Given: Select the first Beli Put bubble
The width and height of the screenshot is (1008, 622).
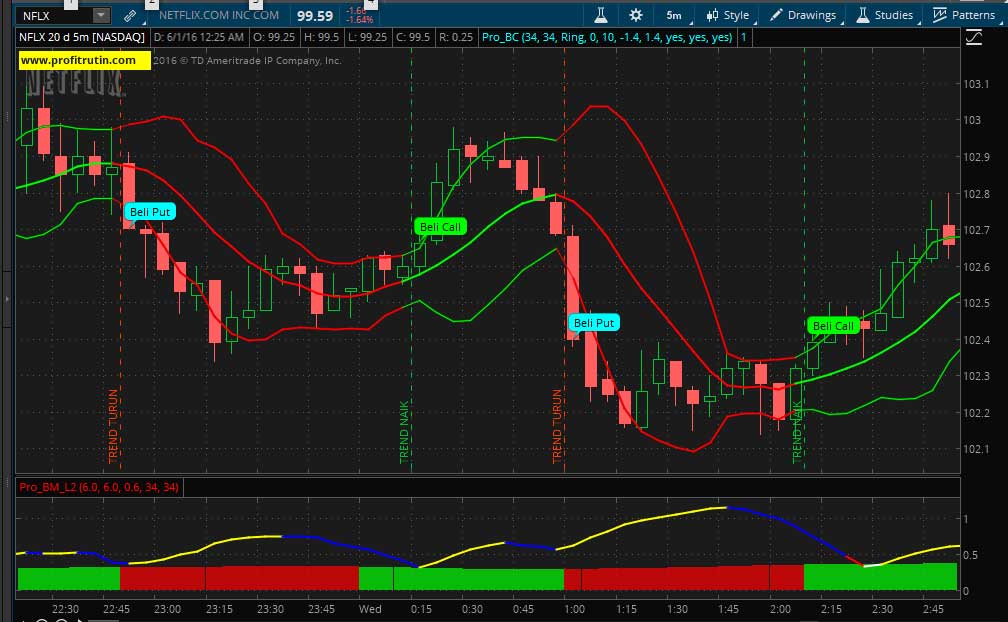Looking at the screenshot, I should (150, 212).
